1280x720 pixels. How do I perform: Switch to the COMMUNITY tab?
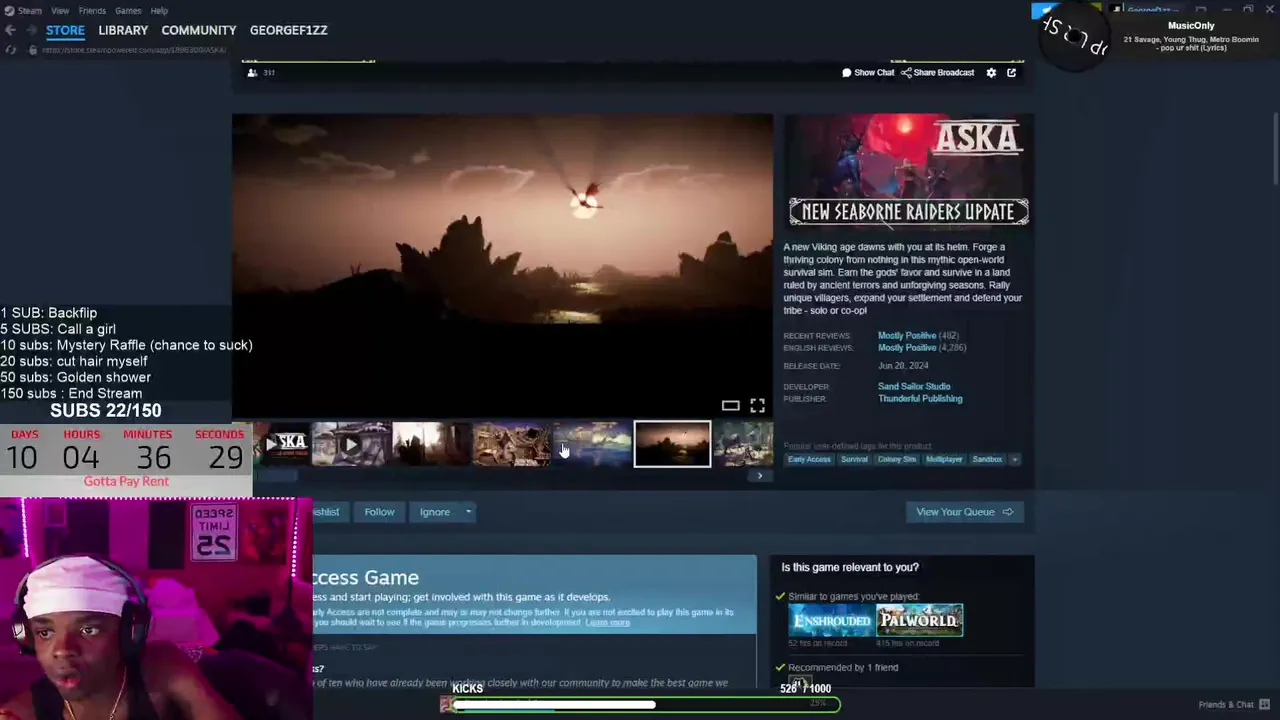(x=199, y=30)
